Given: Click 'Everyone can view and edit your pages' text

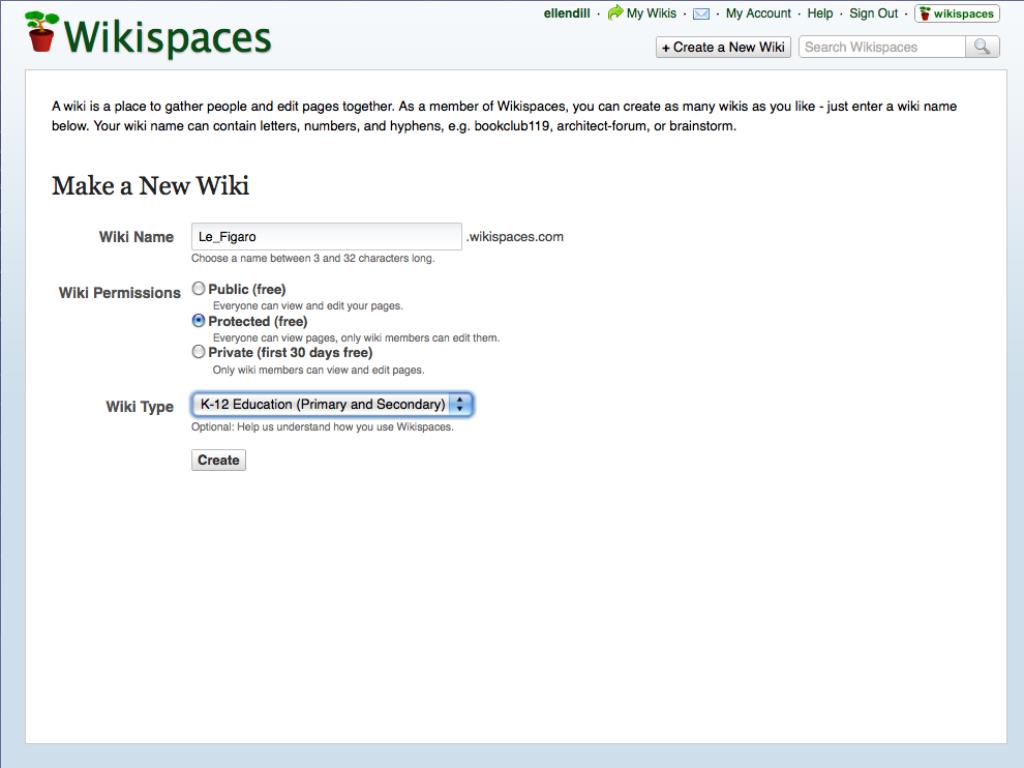Looking at the screenshot, I should pyautogui.click(x=308, y=306).
